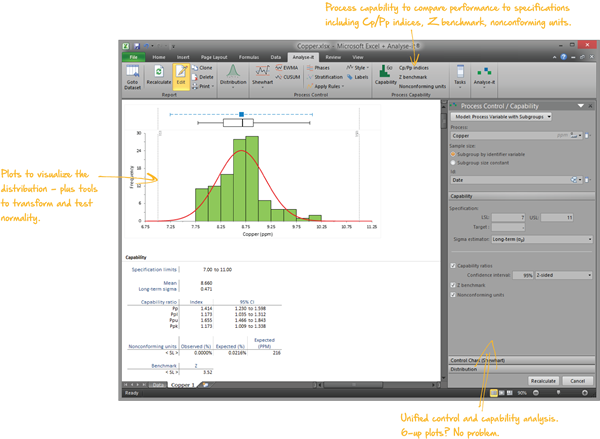Open the File tab
This screenshot has width=600, height=439.
coord(133,57)
